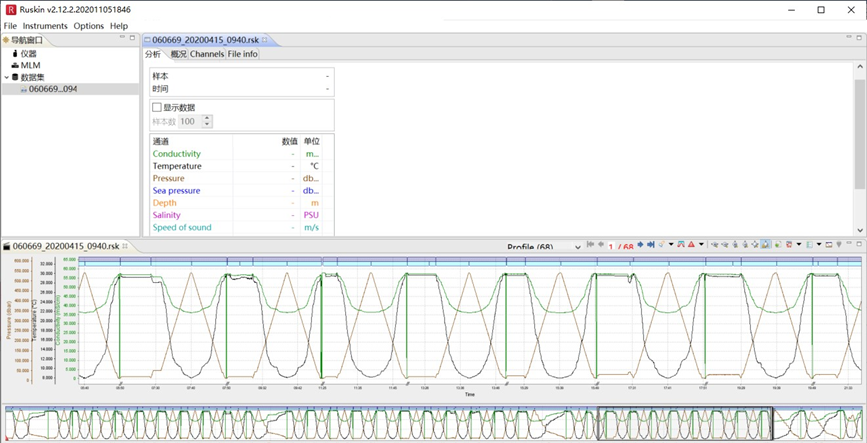867x443 pixels.
Task: Click the overview thumbnail strip at bottom
Action: (x=433, y=423)
